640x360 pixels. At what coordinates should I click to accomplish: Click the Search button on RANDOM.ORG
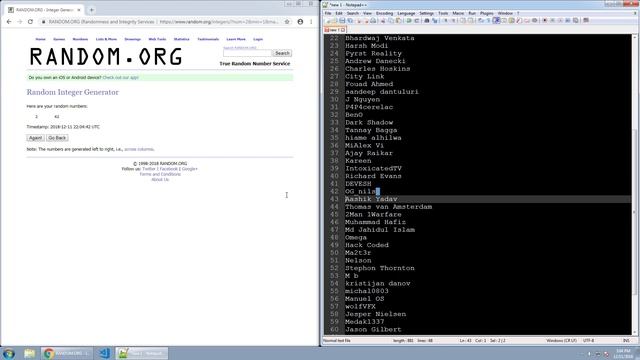pyautogui.click(x=282, y=53)
